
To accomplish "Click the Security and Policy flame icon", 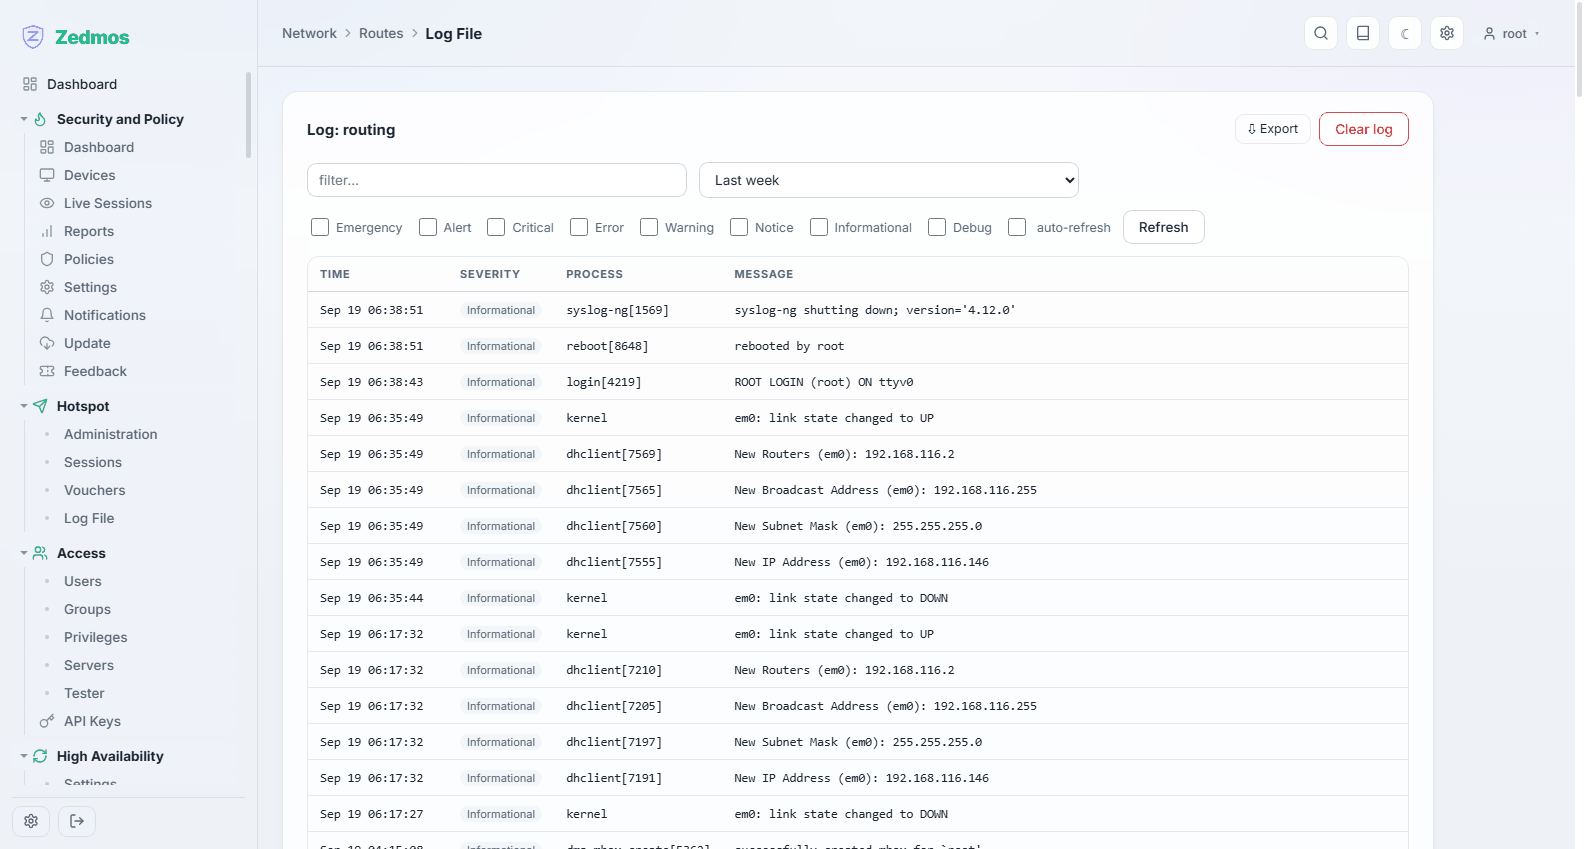I will [x=40, y=119].
